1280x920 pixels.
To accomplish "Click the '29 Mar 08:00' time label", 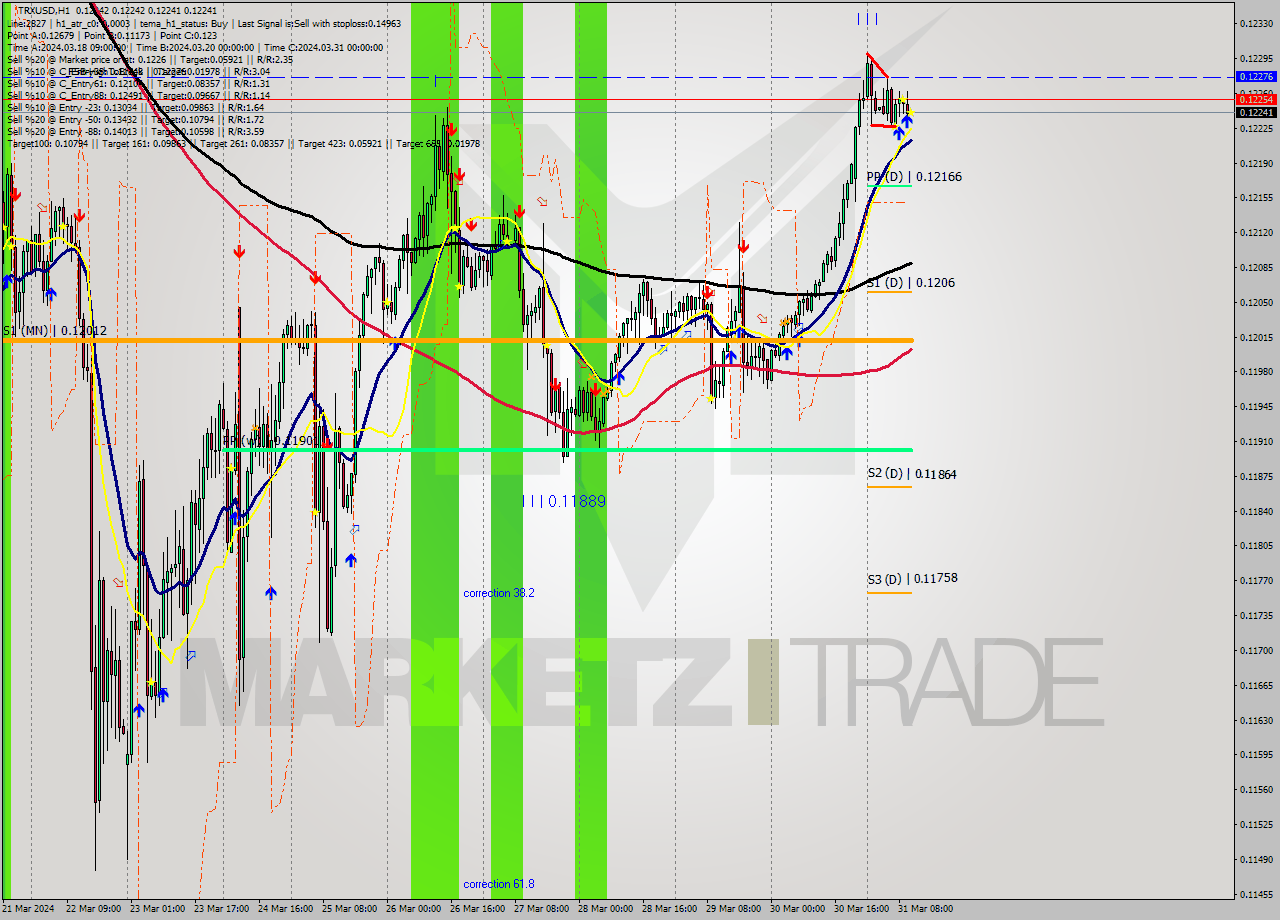I will 732,909.
